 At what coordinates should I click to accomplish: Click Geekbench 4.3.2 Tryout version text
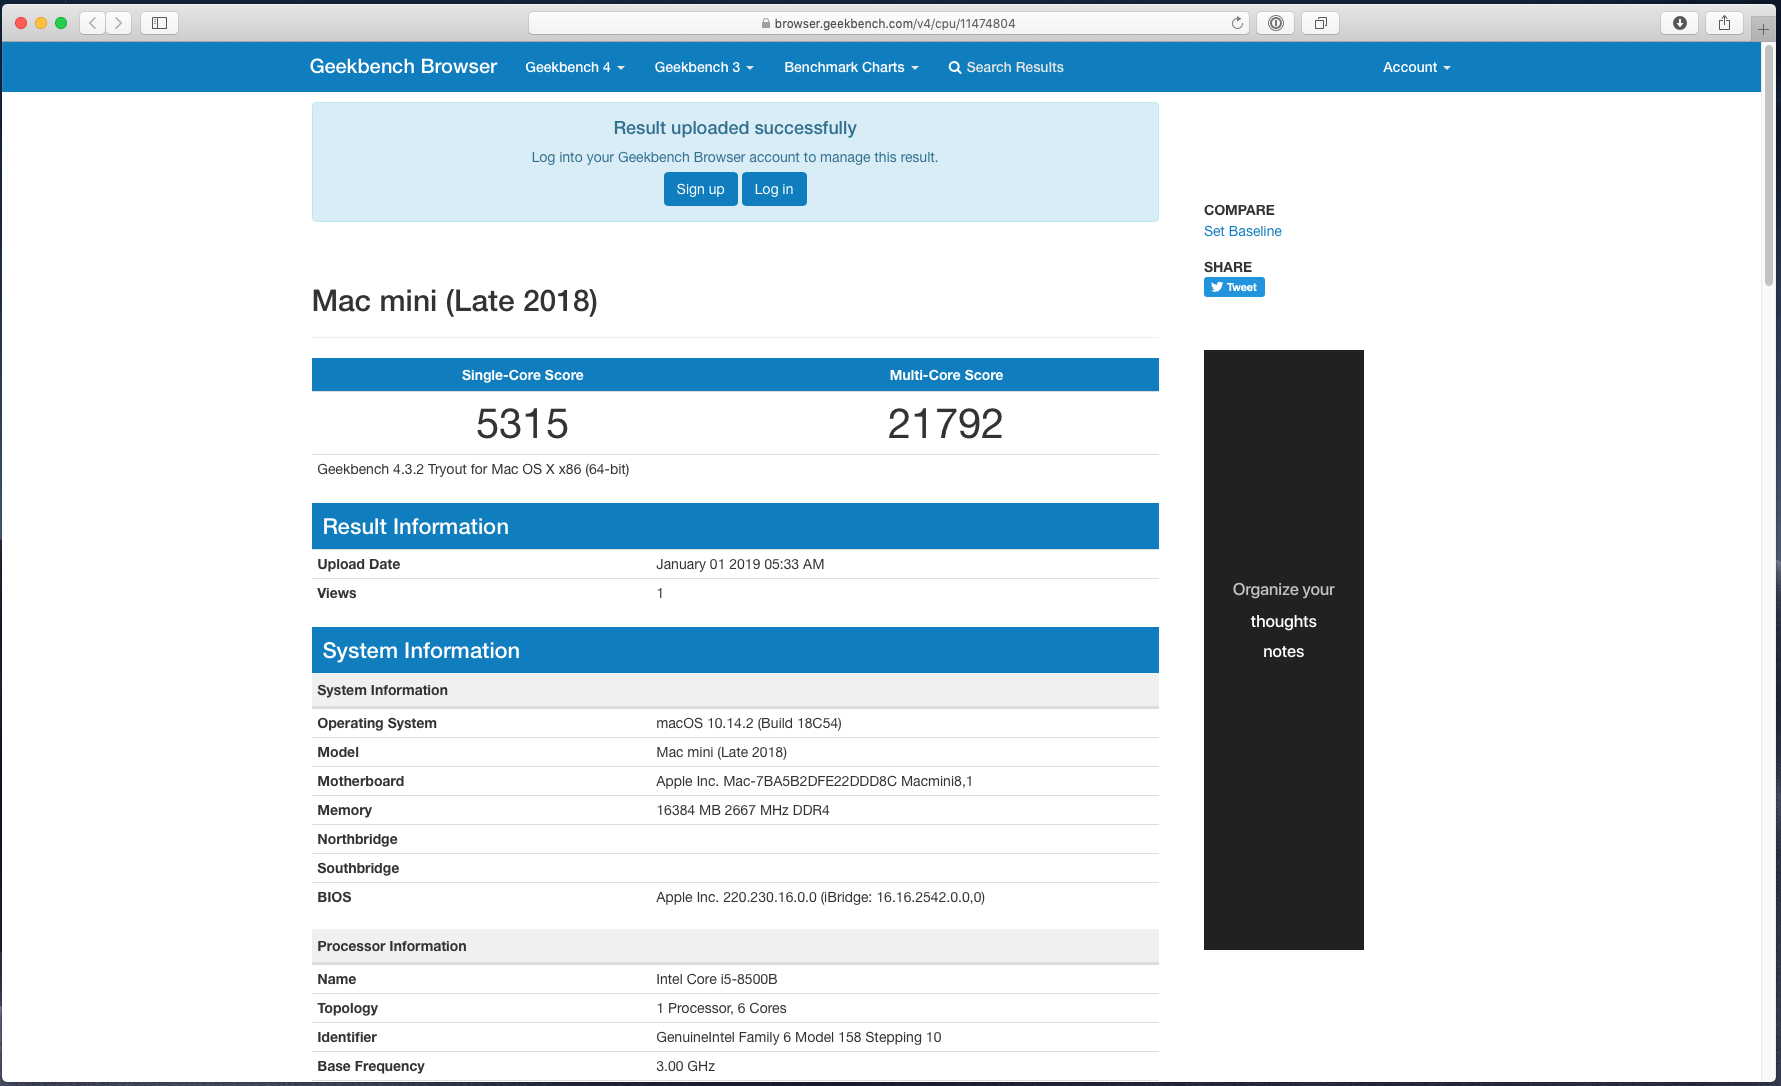[473, 469]
